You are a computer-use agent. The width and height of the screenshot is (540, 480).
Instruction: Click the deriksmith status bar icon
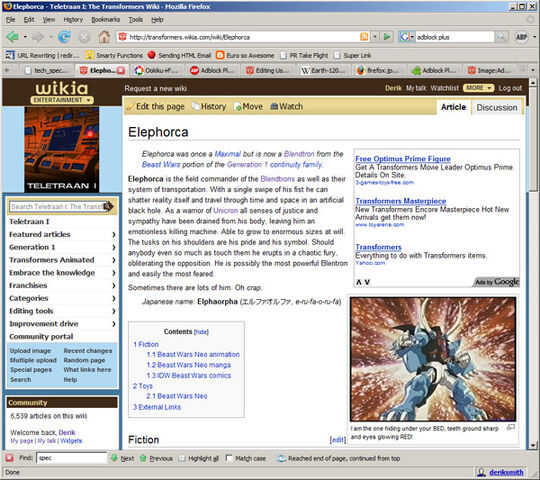point(481,472)
